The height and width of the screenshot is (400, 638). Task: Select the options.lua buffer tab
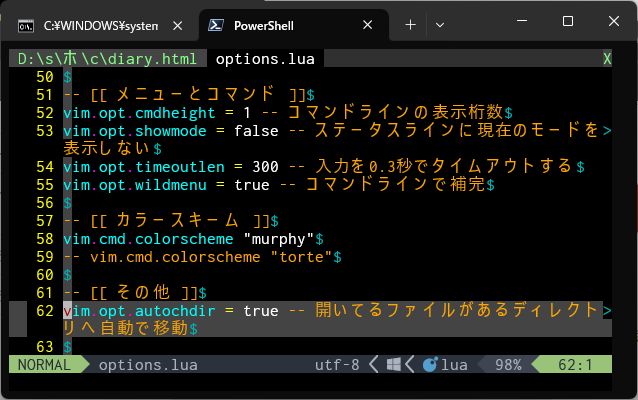tap(265, 59)
